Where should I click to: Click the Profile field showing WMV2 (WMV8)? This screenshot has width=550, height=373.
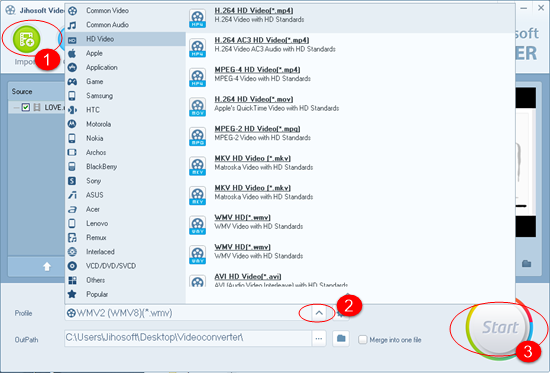(x=188, y=313)
